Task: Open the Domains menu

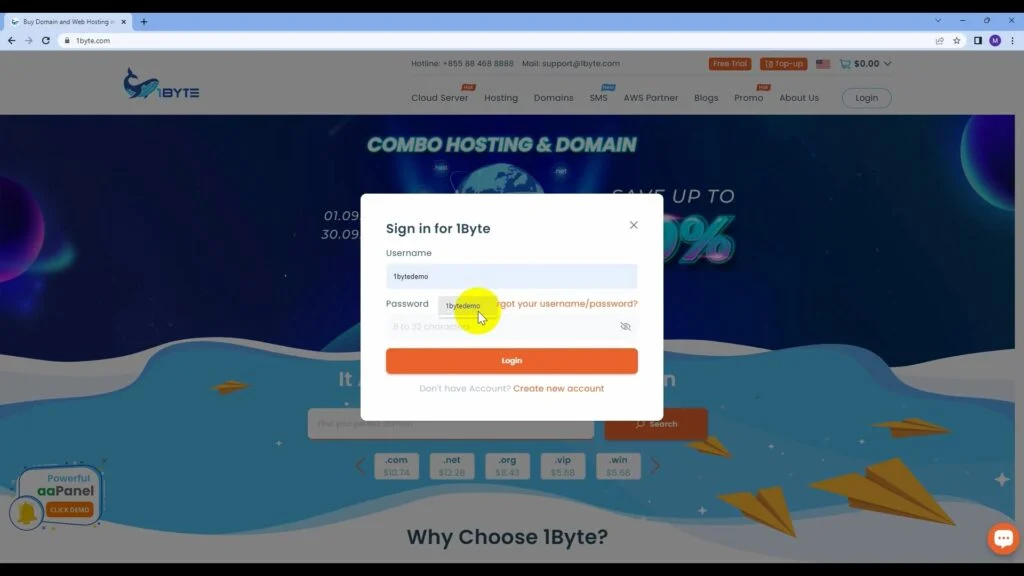Action: (553, 98)
